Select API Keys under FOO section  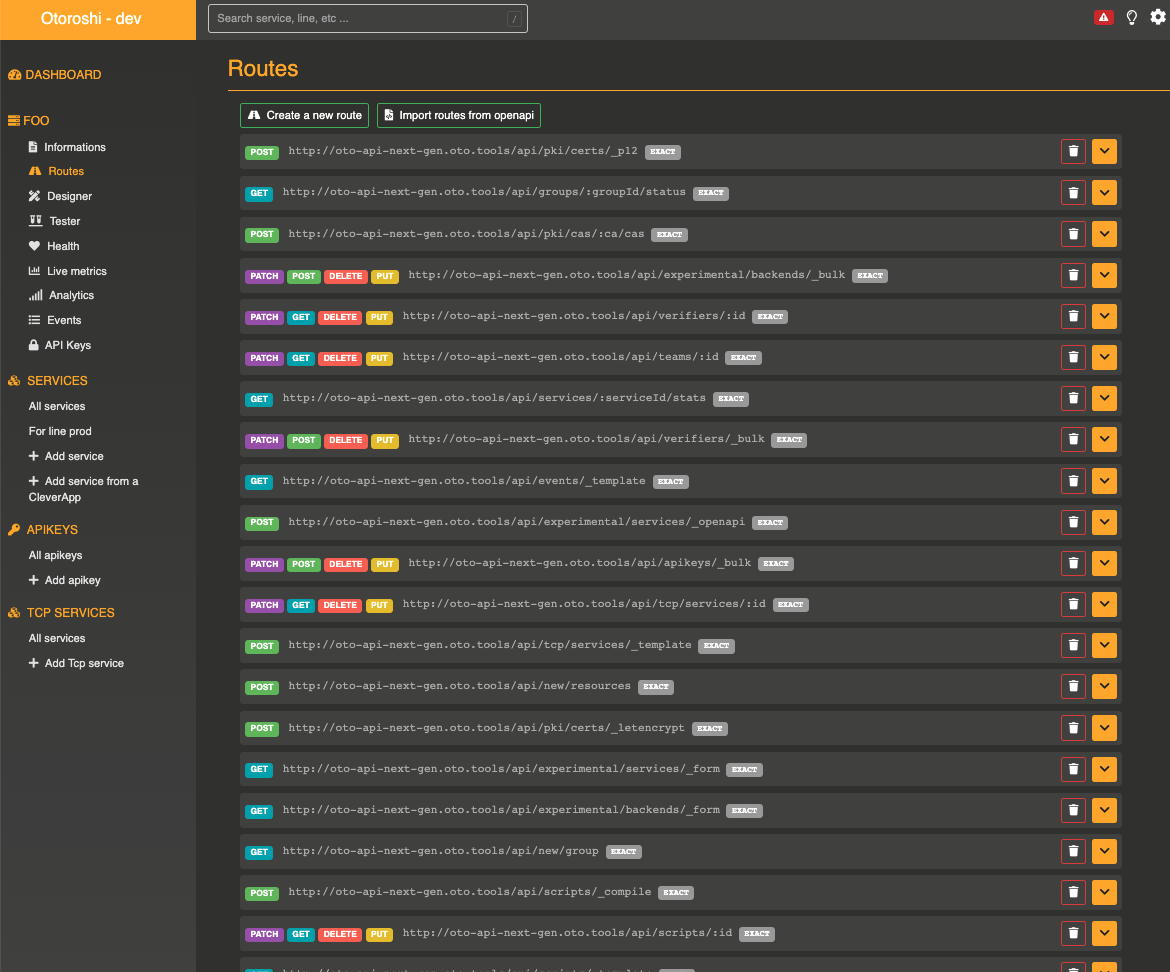[67, 345]
